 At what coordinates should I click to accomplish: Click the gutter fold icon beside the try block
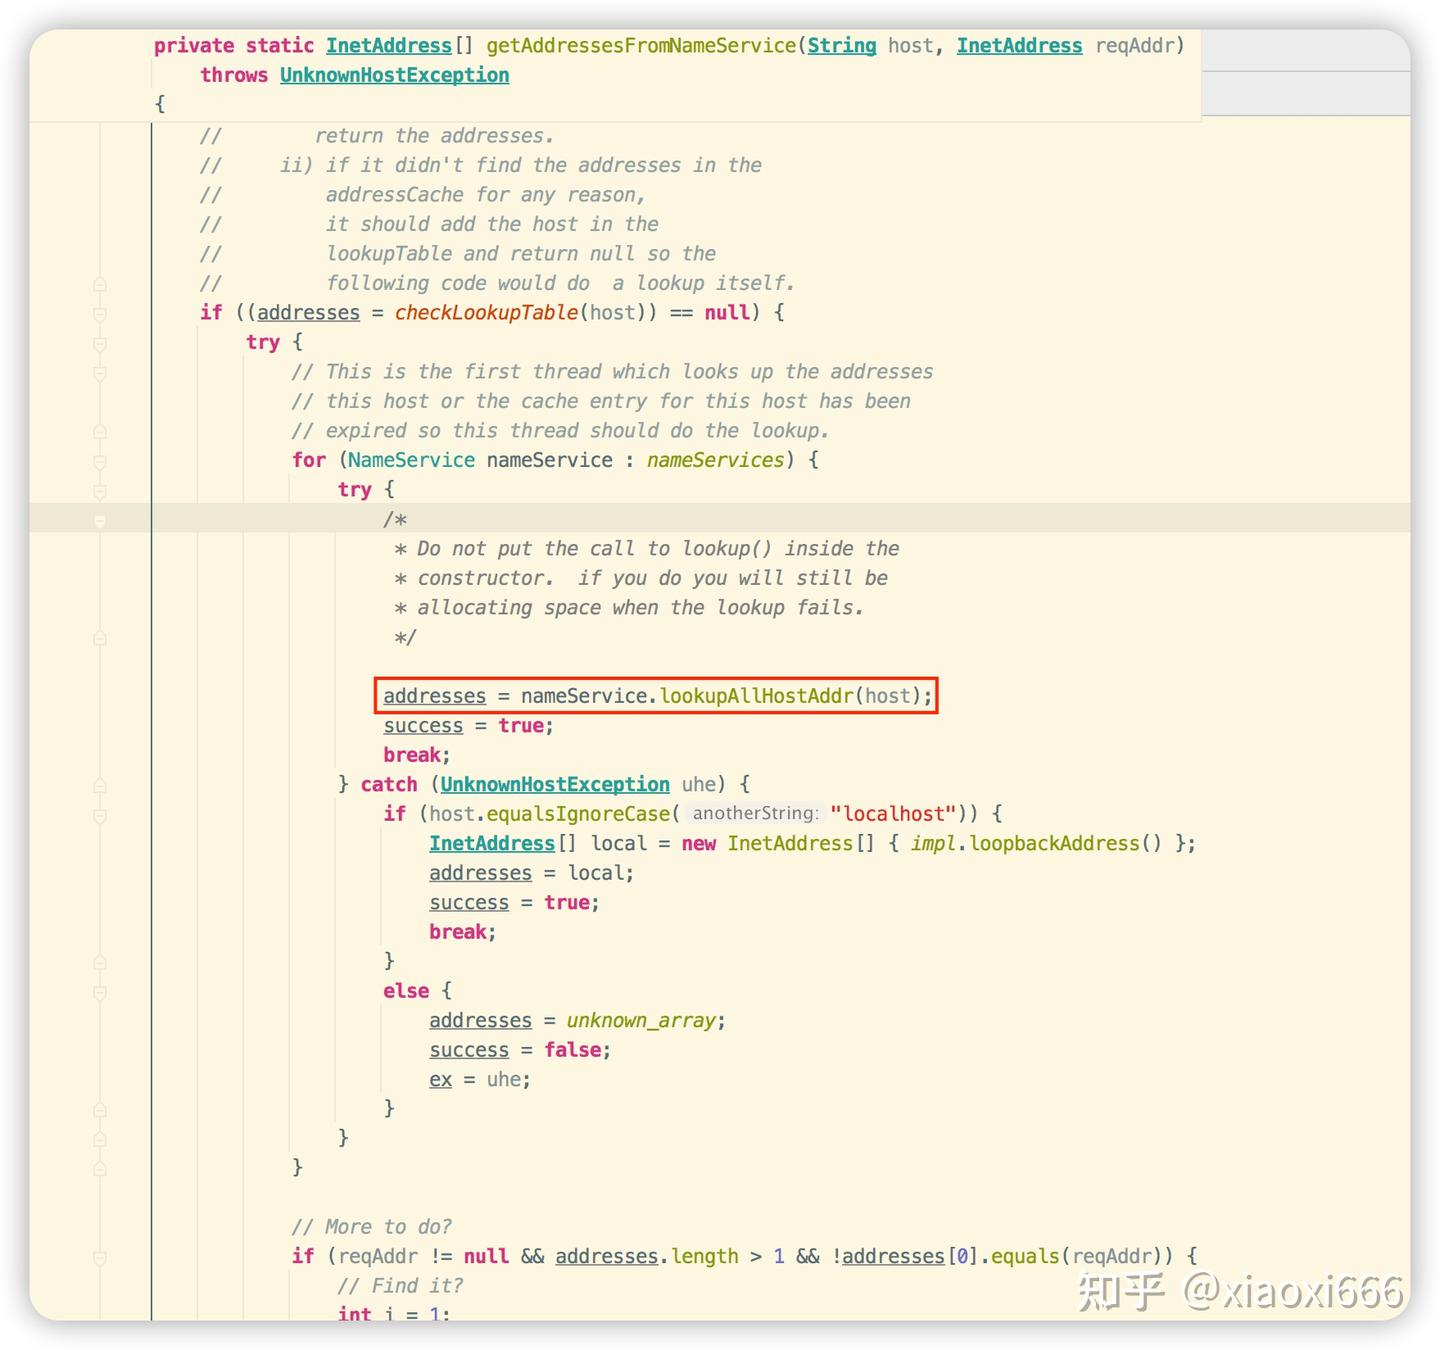point(98,343)
